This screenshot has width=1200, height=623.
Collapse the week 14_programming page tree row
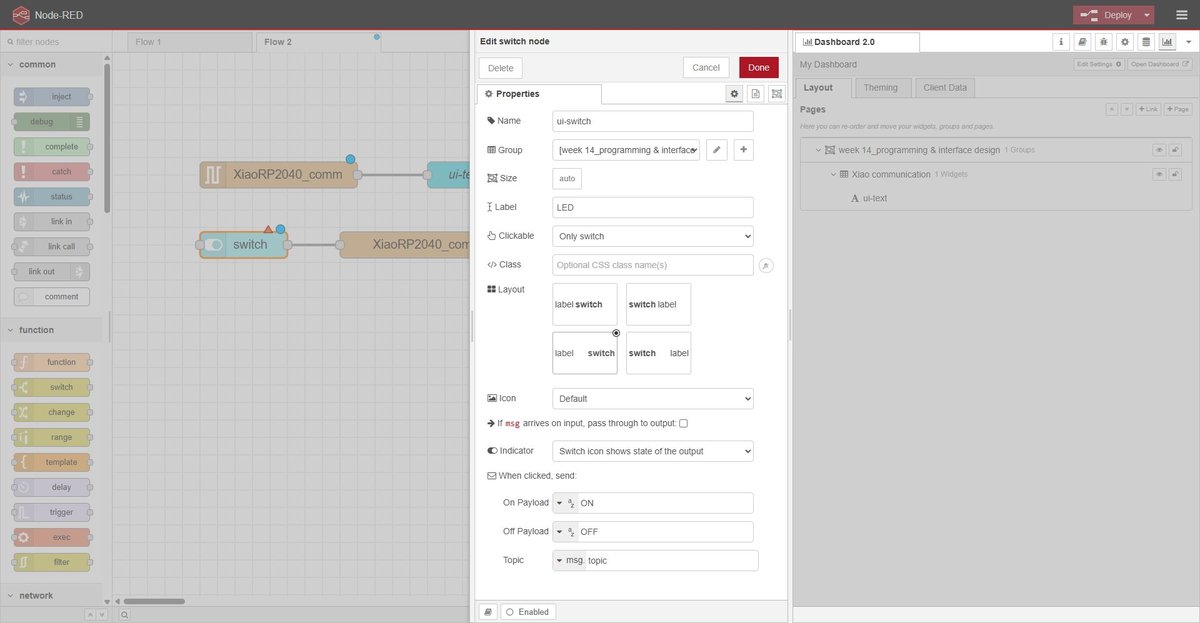click(818, 150)
